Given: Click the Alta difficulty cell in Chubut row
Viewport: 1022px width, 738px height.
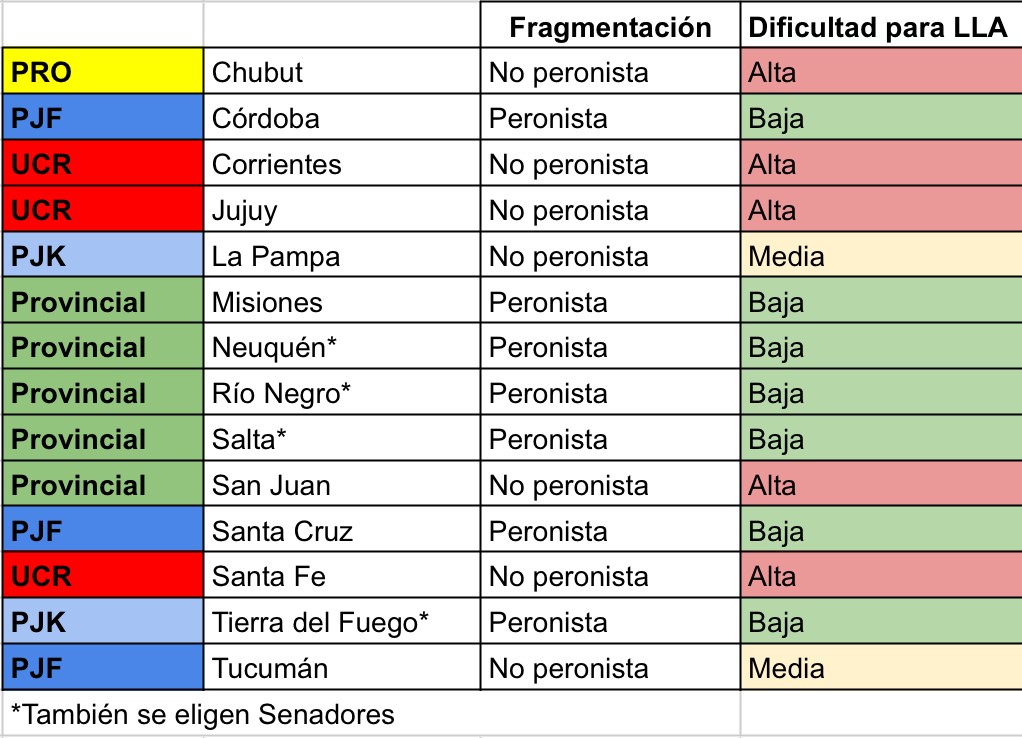Looking at the screenshot, I should (x=880, y=72).
